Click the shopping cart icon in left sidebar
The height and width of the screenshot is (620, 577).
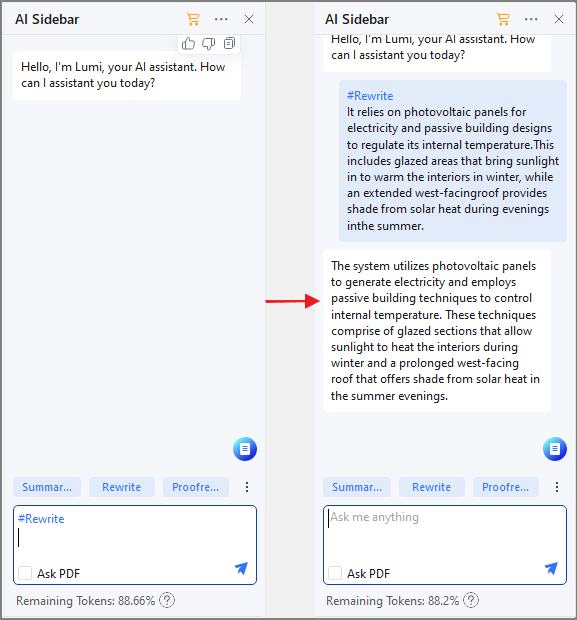pos(193,19)
